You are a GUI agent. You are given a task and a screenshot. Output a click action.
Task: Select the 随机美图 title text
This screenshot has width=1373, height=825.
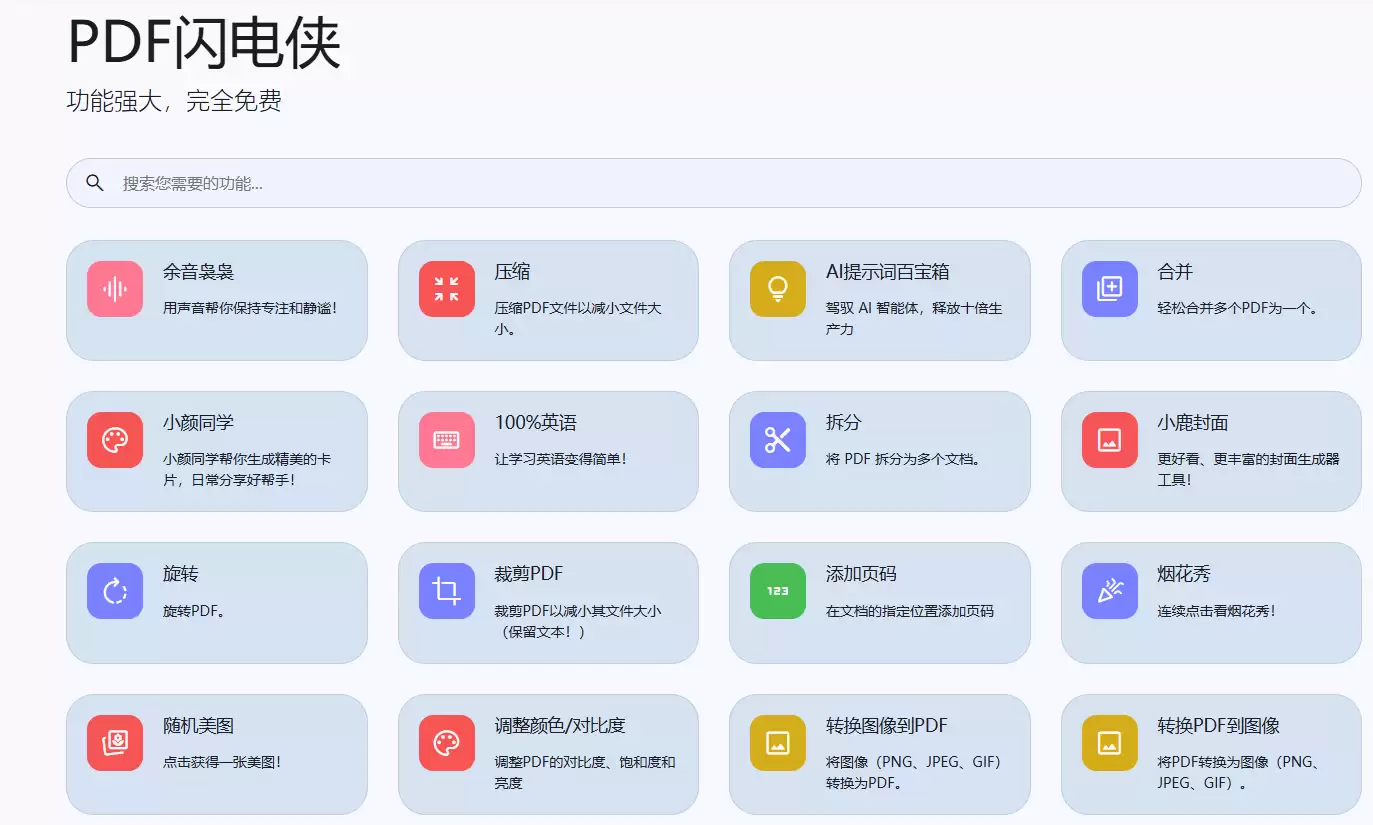tap(198, 726)
